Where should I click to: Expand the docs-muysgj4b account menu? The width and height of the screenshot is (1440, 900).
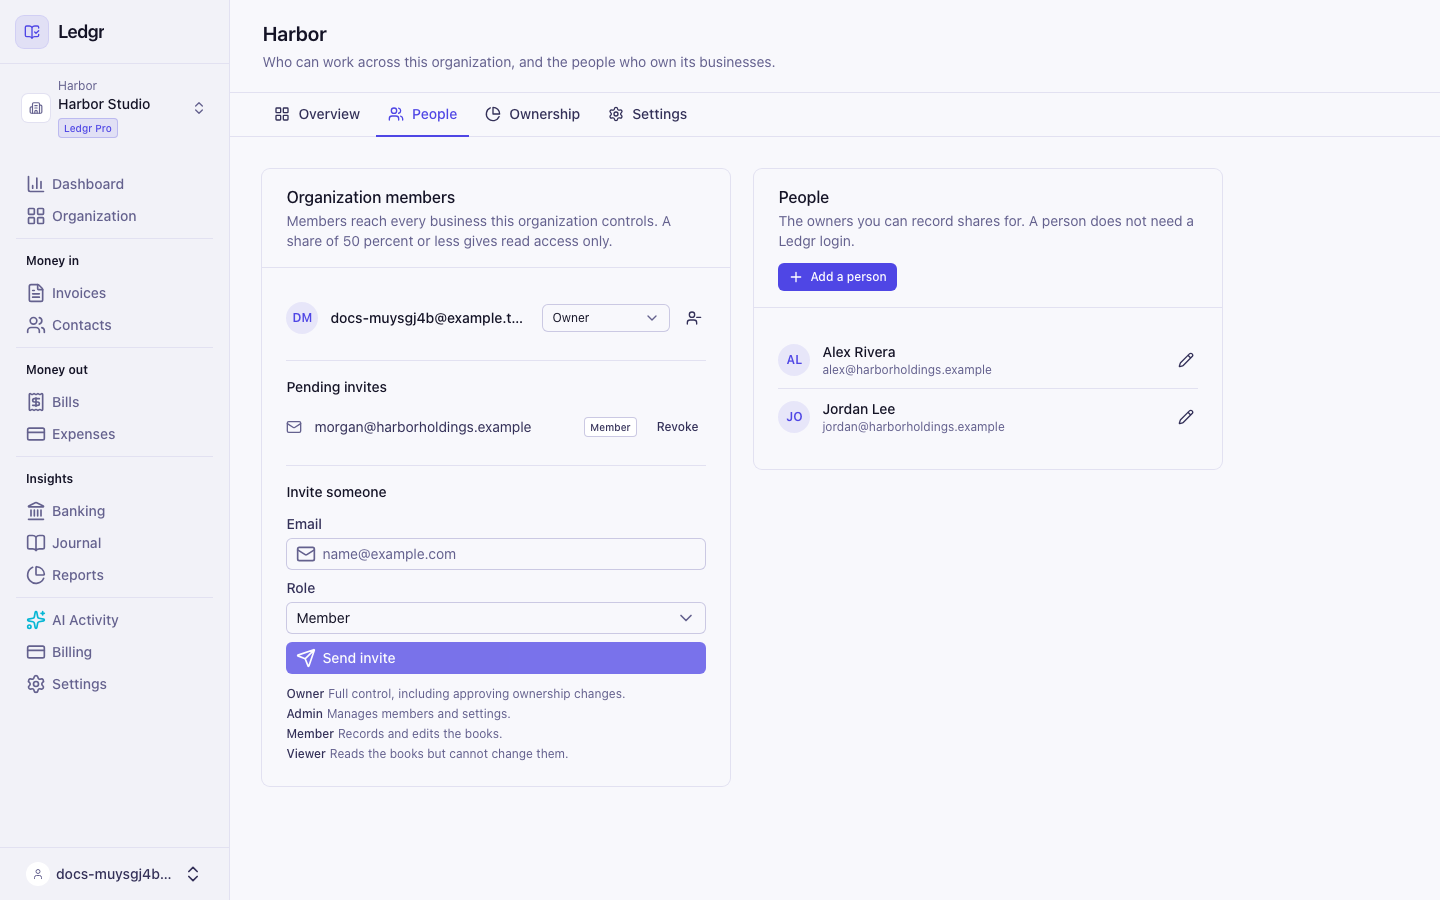tap(193, 874)
